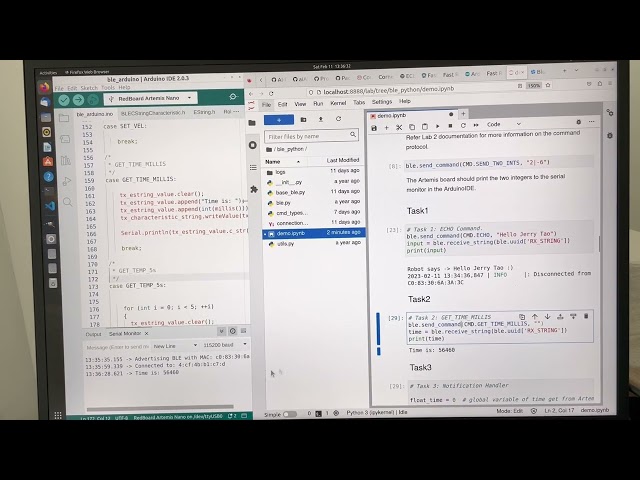The width and height of the screenshot is (640, 480).
Task: Interrupt the kernel with the stop icon
Action: [x=450, y=126]
